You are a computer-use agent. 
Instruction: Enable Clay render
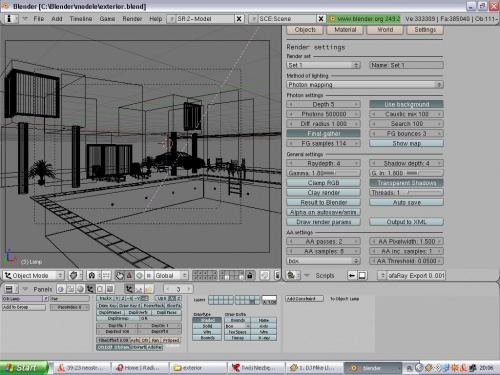(x=323, y=192)
